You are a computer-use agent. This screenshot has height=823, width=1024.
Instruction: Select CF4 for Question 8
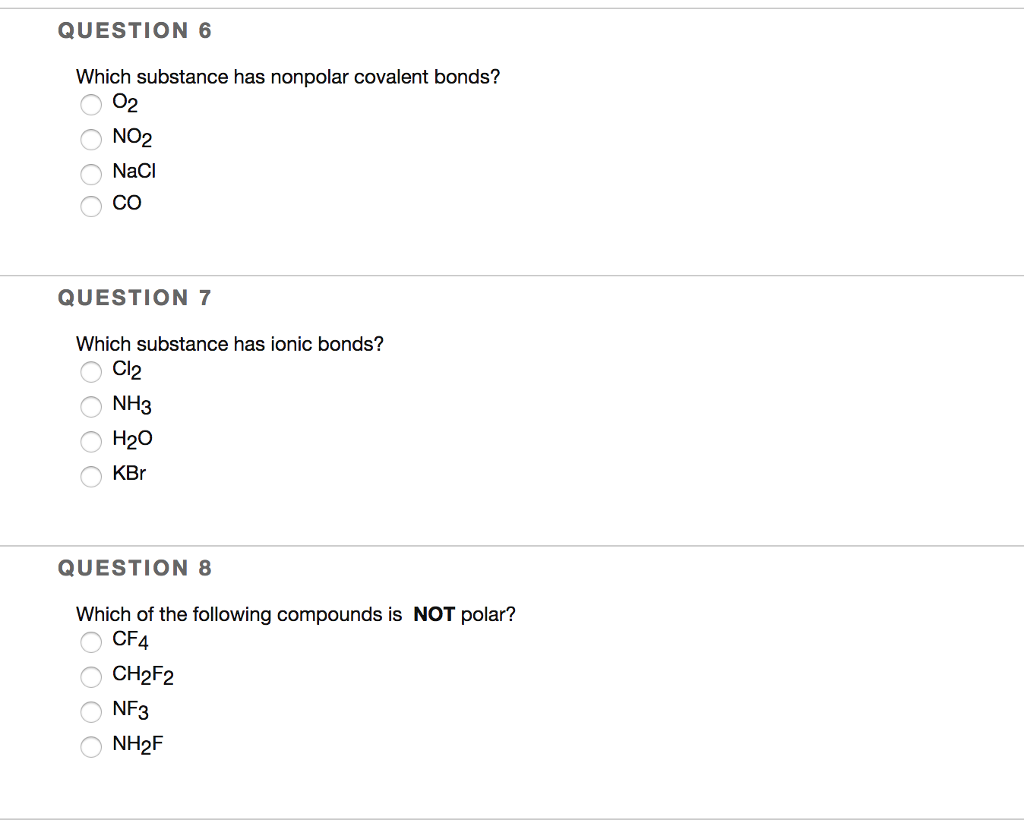coord(91,642)
